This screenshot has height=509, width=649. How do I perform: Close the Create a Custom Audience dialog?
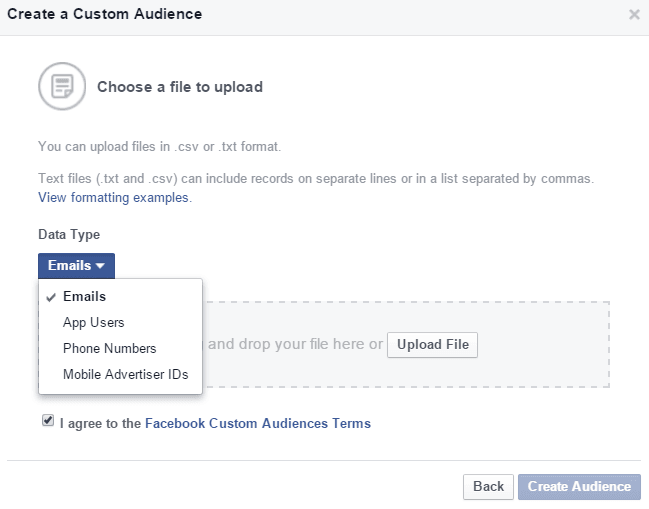click(634, 14)
